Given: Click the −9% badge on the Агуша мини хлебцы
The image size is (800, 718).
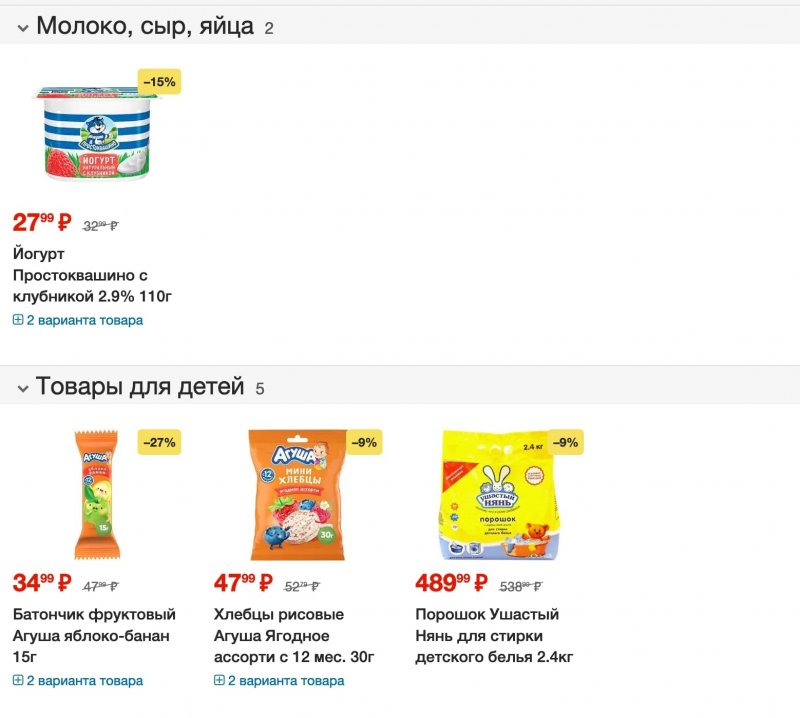Looking at the screenshot, I should click(x=364, y=442).
